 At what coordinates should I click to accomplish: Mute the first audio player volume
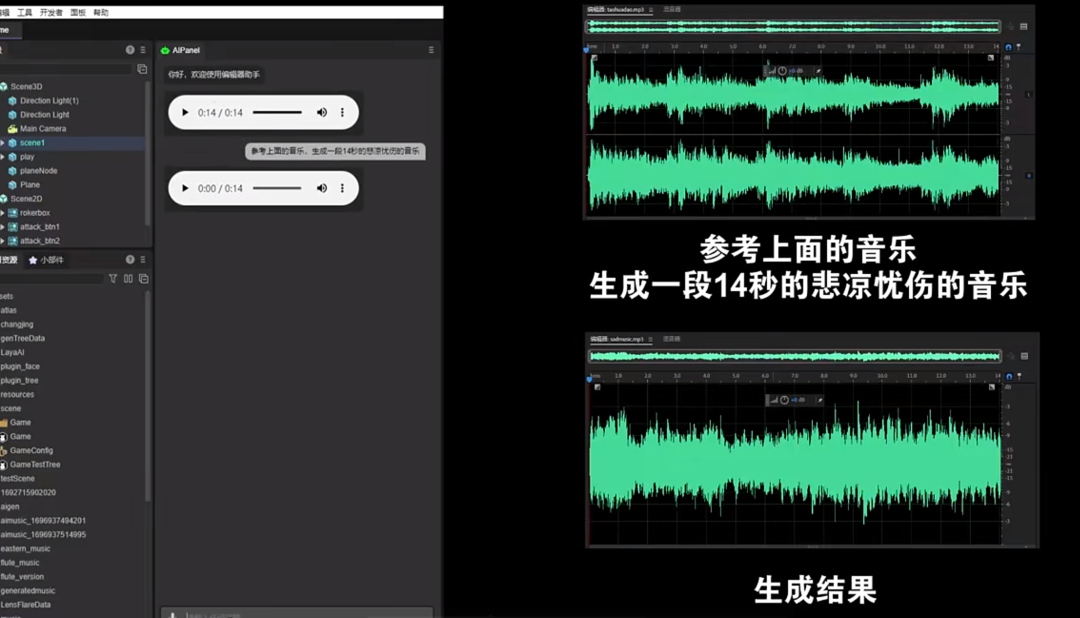tap(322, 112)
